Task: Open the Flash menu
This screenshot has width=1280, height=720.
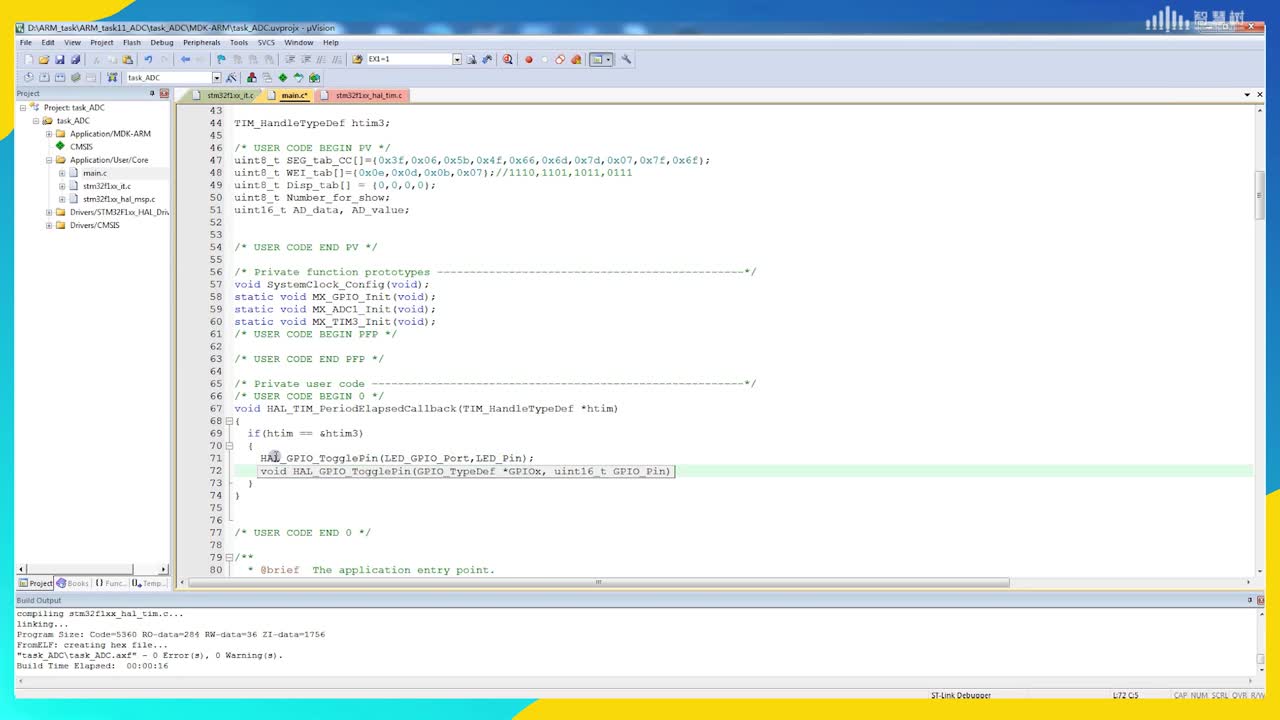Action: click(x=132, y=42)
